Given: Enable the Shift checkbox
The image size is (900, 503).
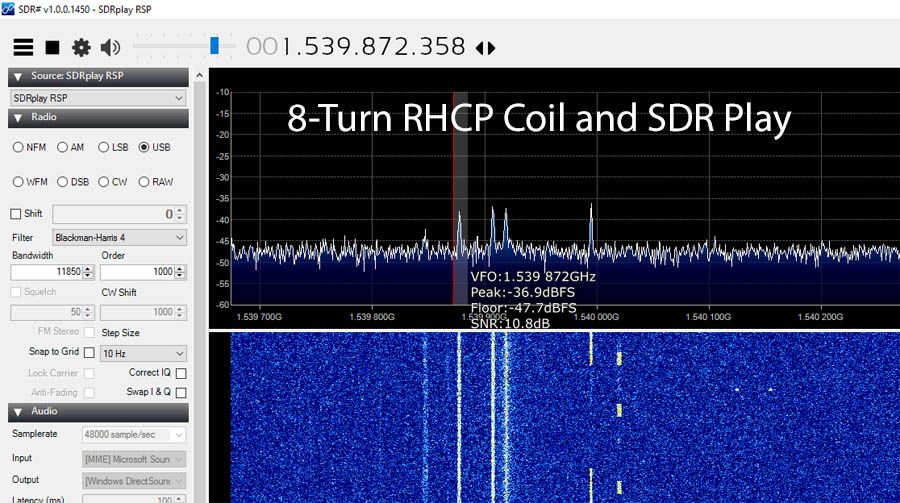Looking at the screenshot, I should point(15,214).
